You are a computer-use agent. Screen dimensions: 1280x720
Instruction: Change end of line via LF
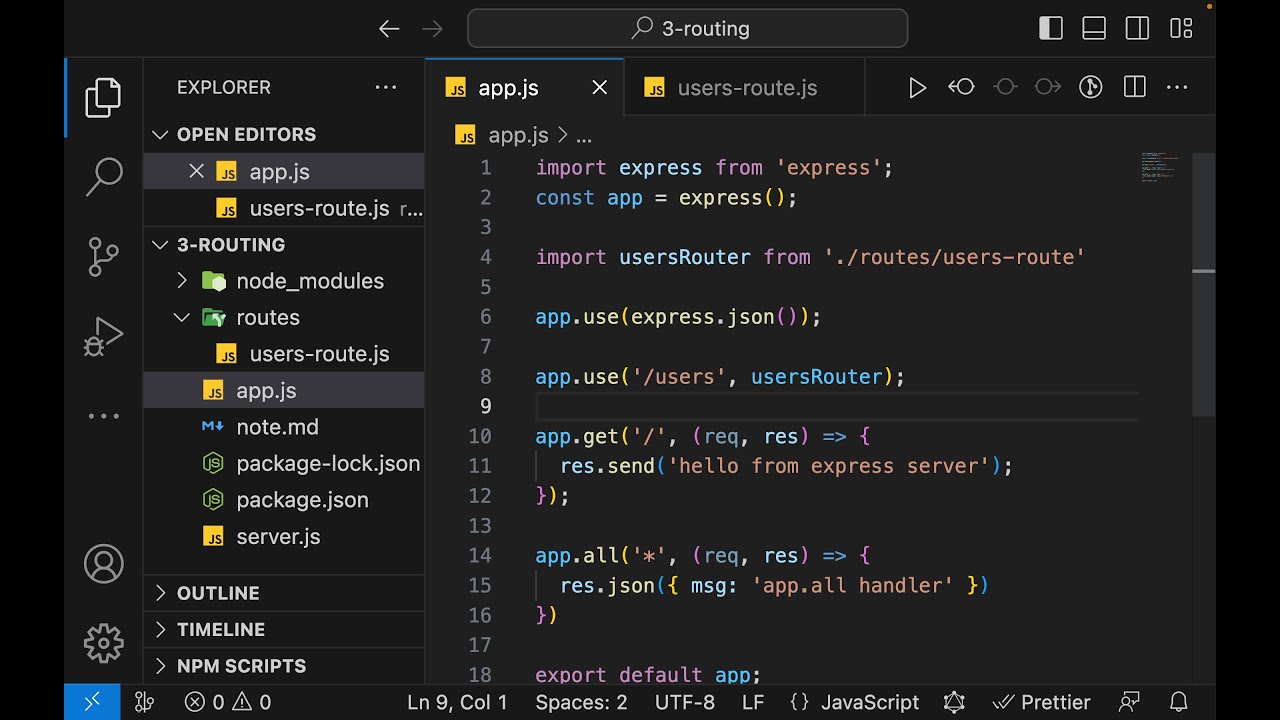click(753, 702)
